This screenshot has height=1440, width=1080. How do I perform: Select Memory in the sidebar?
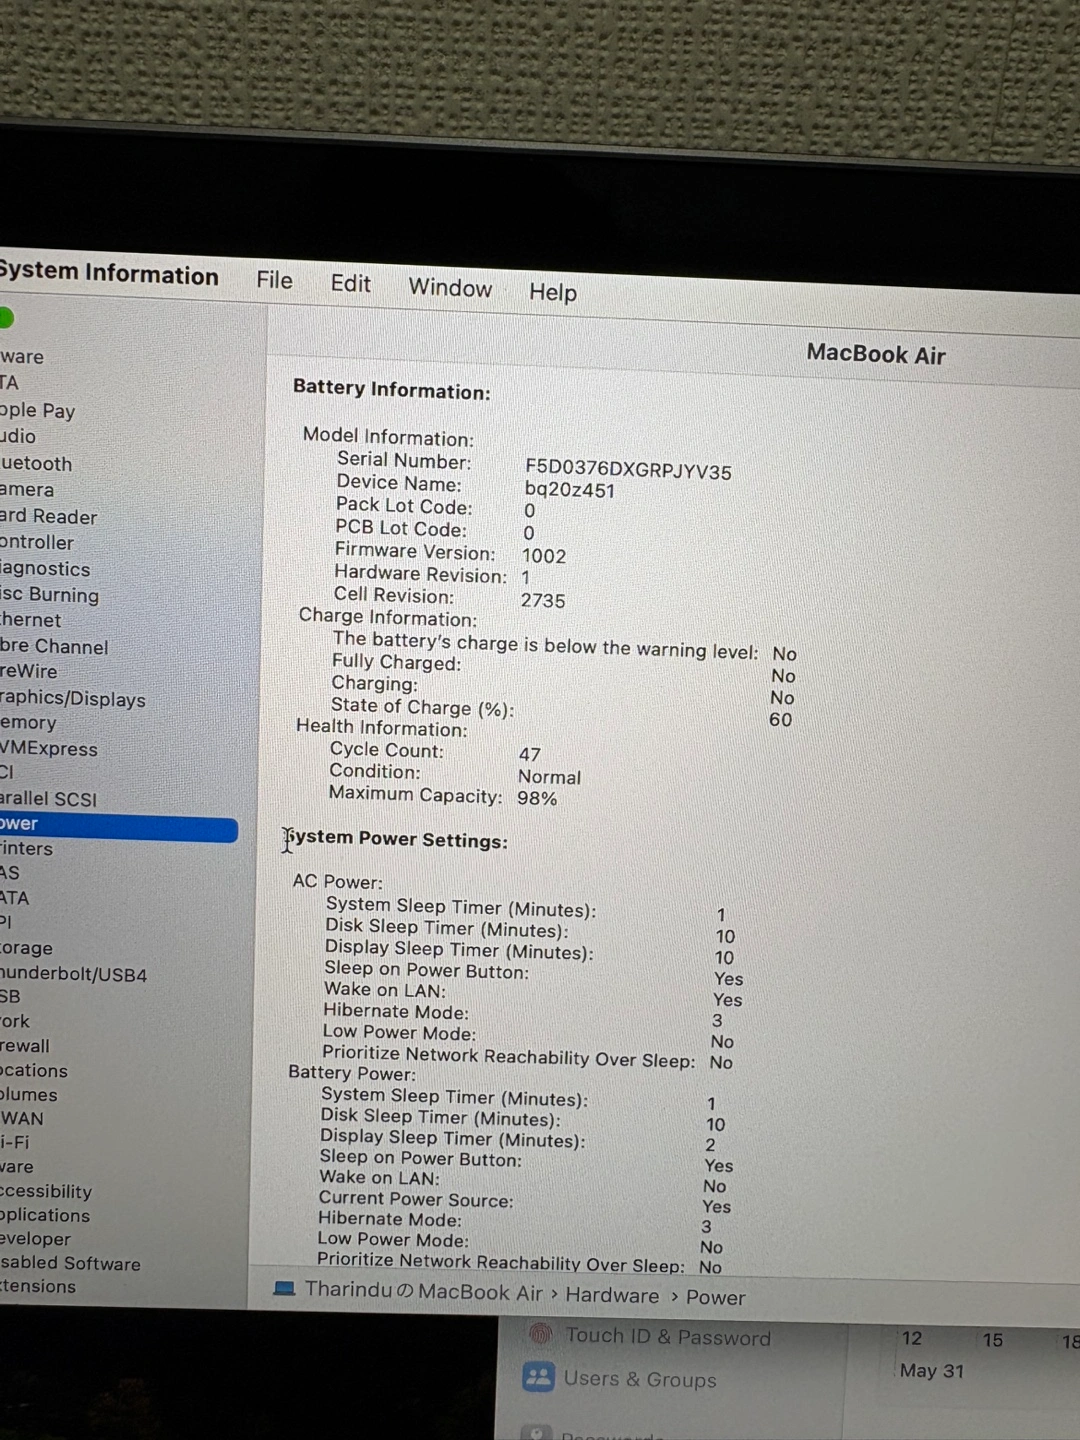[x=28, y=722]
